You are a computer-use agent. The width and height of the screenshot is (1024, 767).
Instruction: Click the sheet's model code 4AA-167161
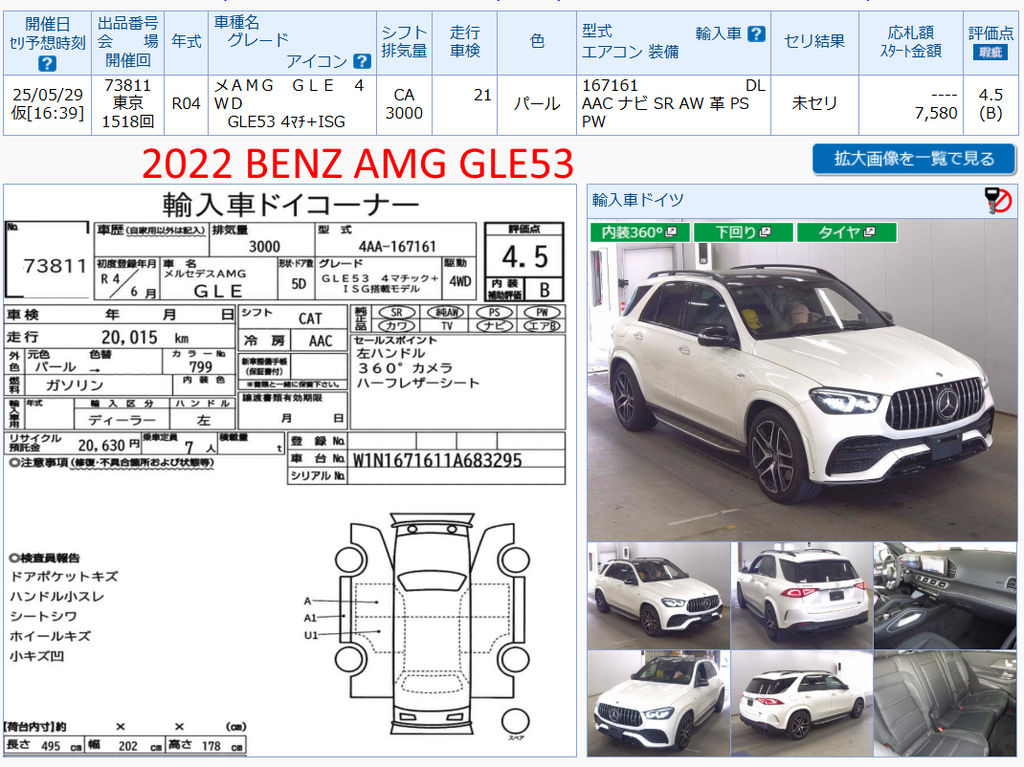pyautogui.click(x=397, y=247)
